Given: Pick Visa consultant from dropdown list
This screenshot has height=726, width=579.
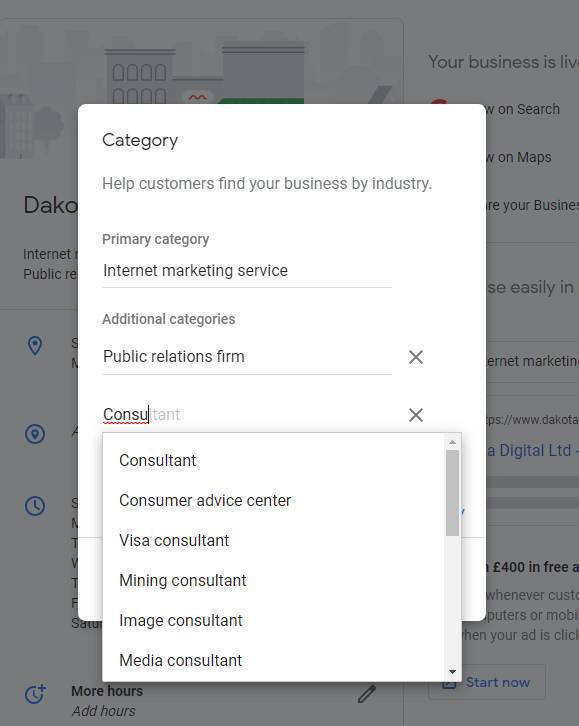Looking at the screenshot, I should point(273,540).
